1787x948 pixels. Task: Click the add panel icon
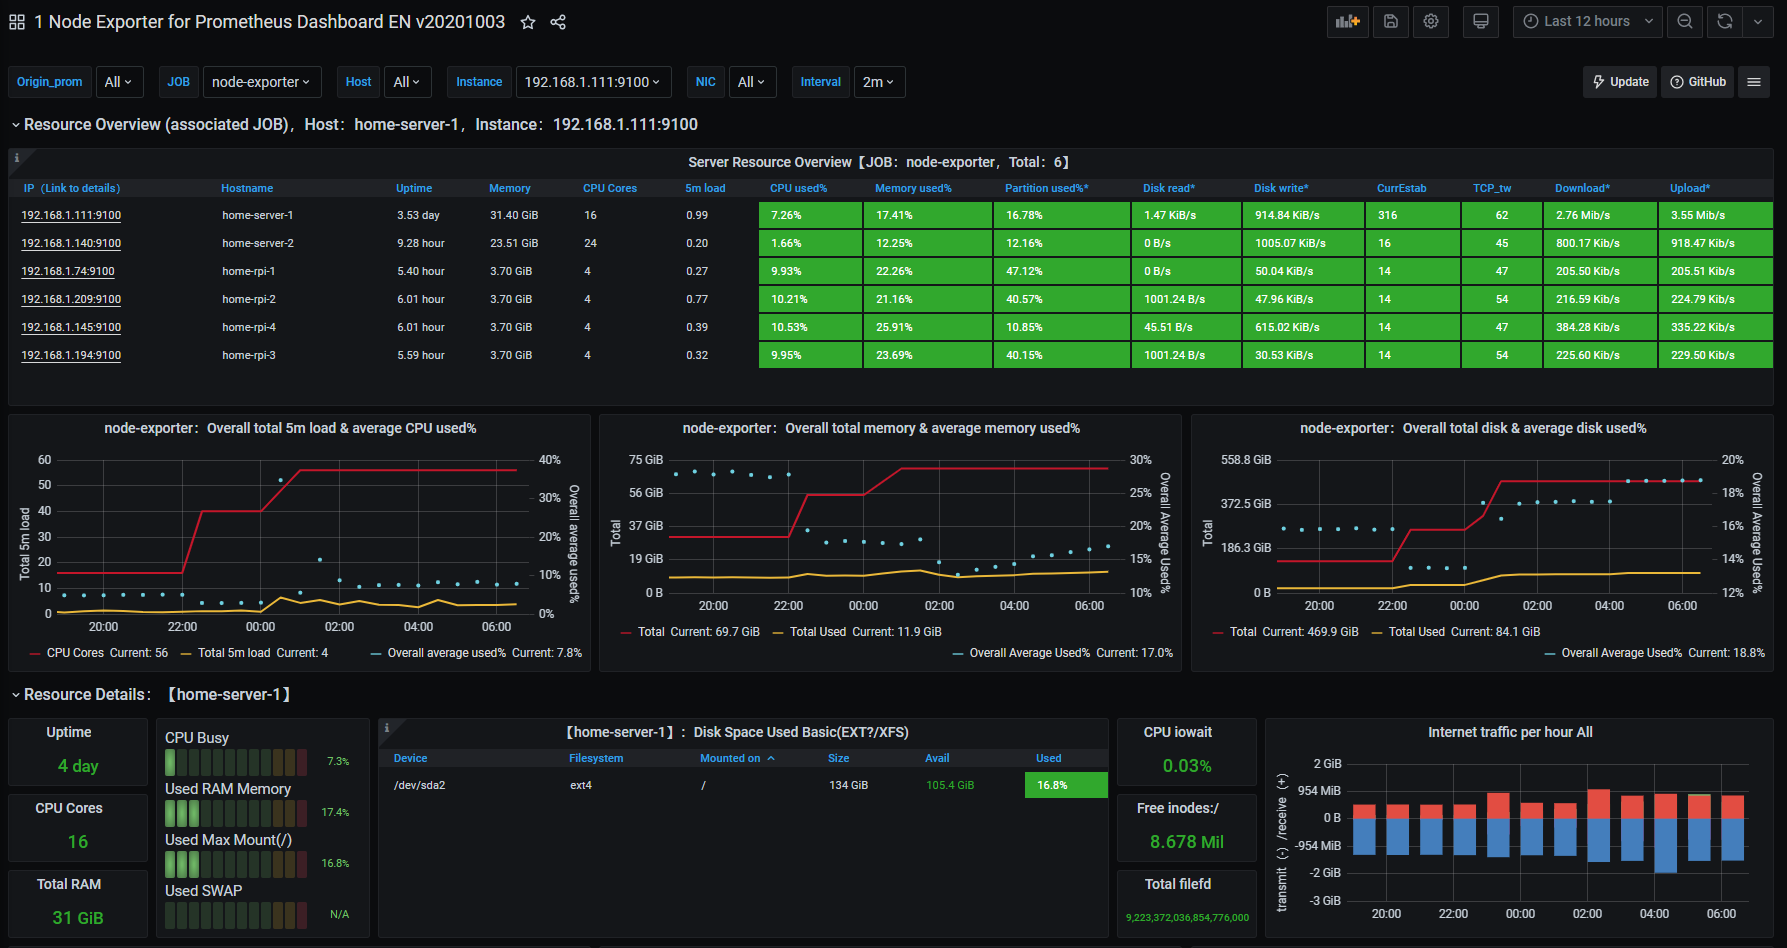1347,21
